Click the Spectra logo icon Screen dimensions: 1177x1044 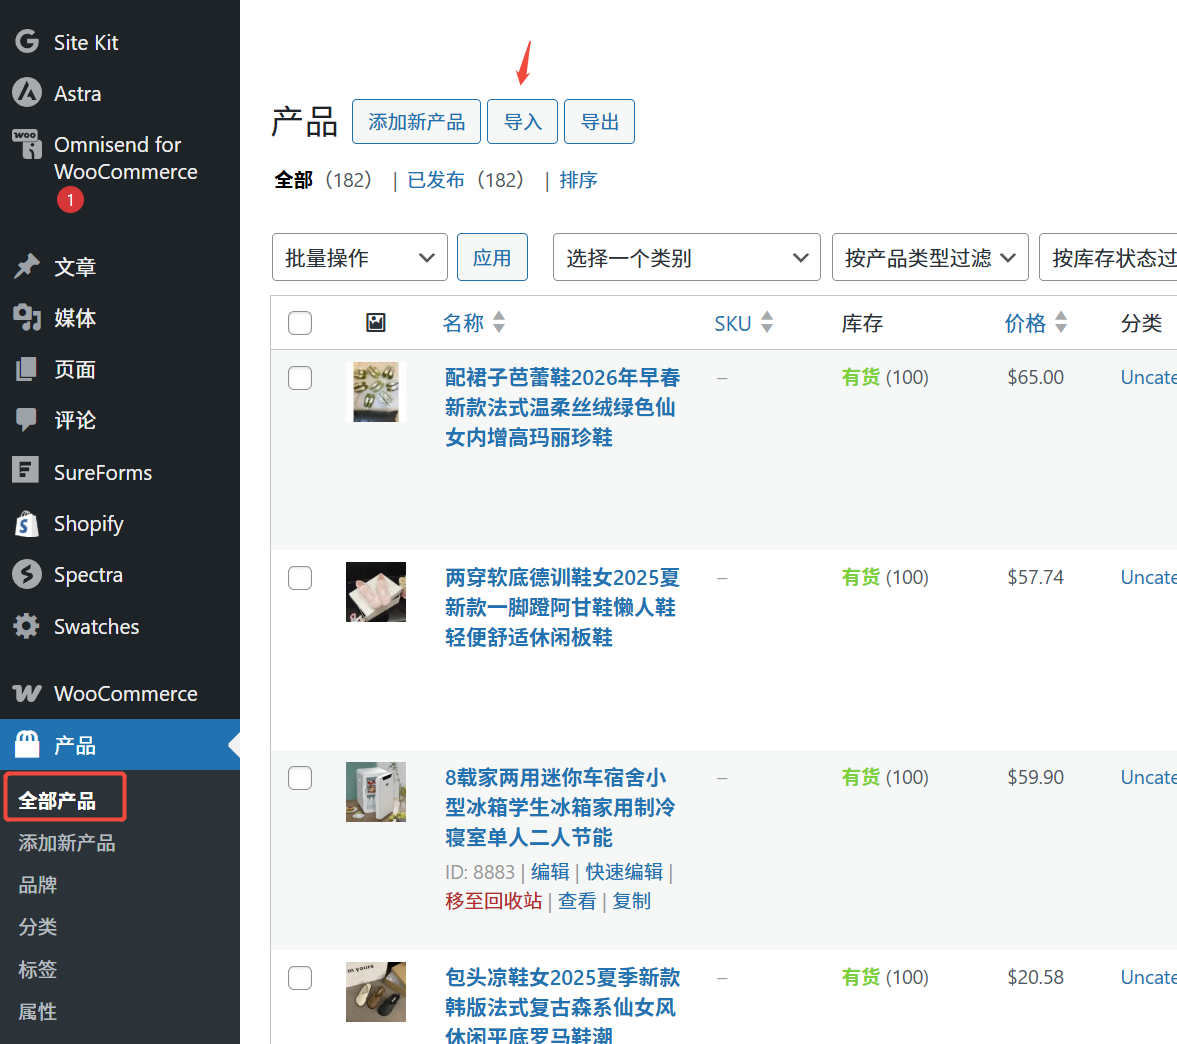pyautogui.click(x=27, y=574)
